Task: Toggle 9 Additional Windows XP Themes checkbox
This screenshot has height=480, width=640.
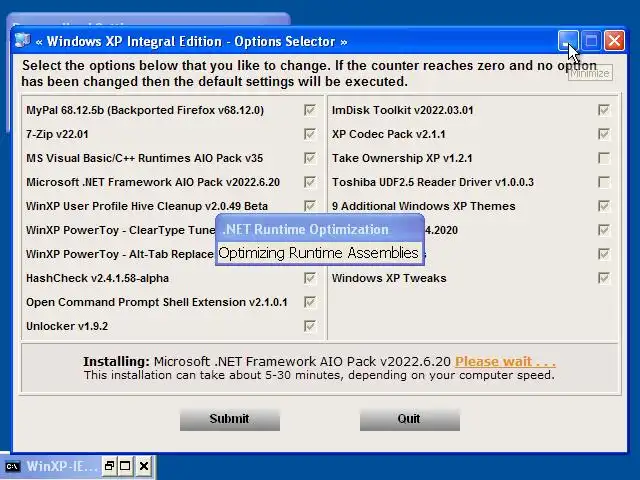Action: pos(604,206)
